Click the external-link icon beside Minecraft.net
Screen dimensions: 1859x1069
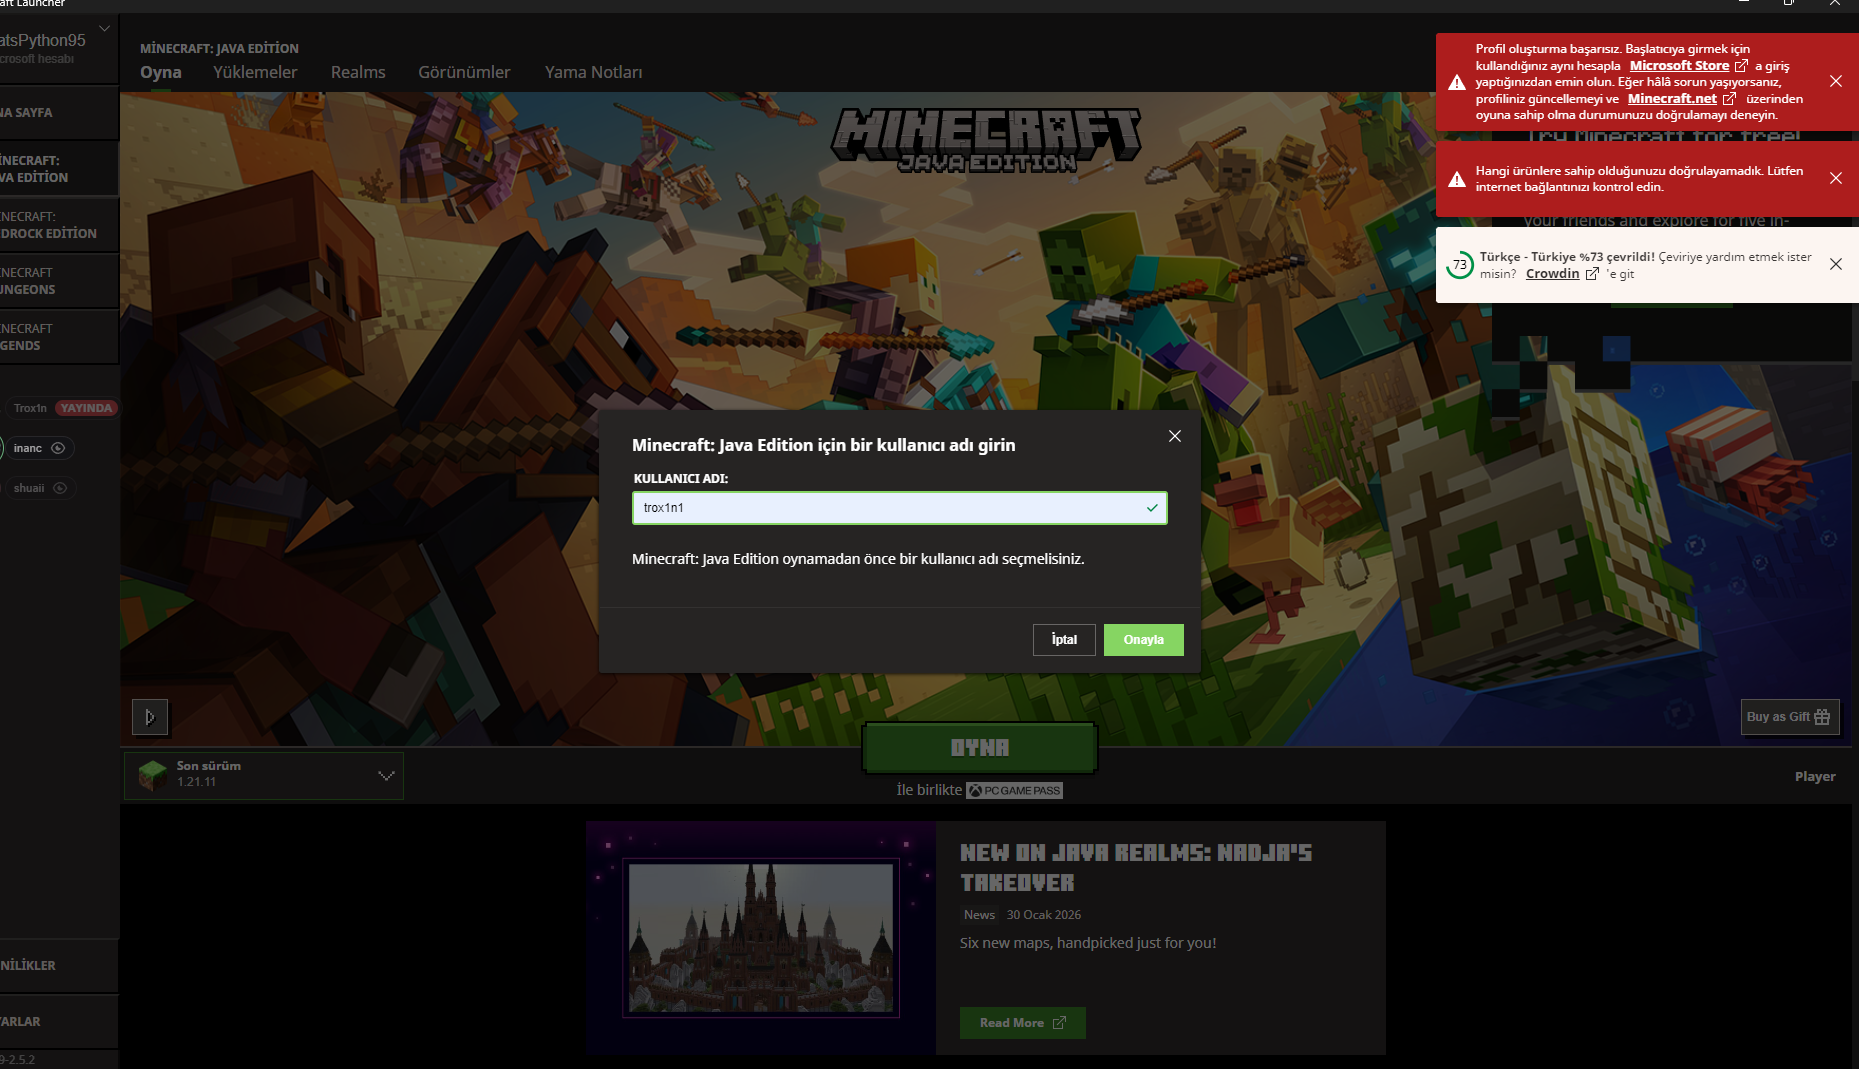[x=1729, y=98]
